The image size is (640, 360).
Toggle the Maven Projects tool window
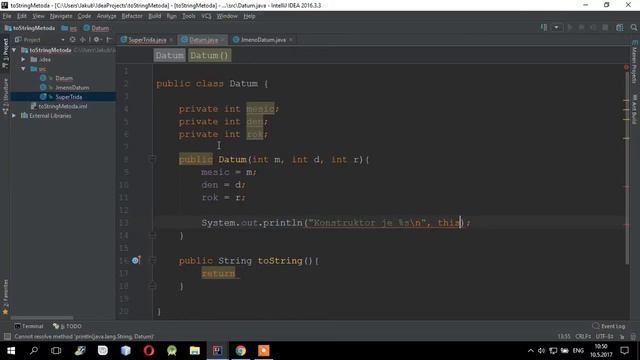point(635,63)
